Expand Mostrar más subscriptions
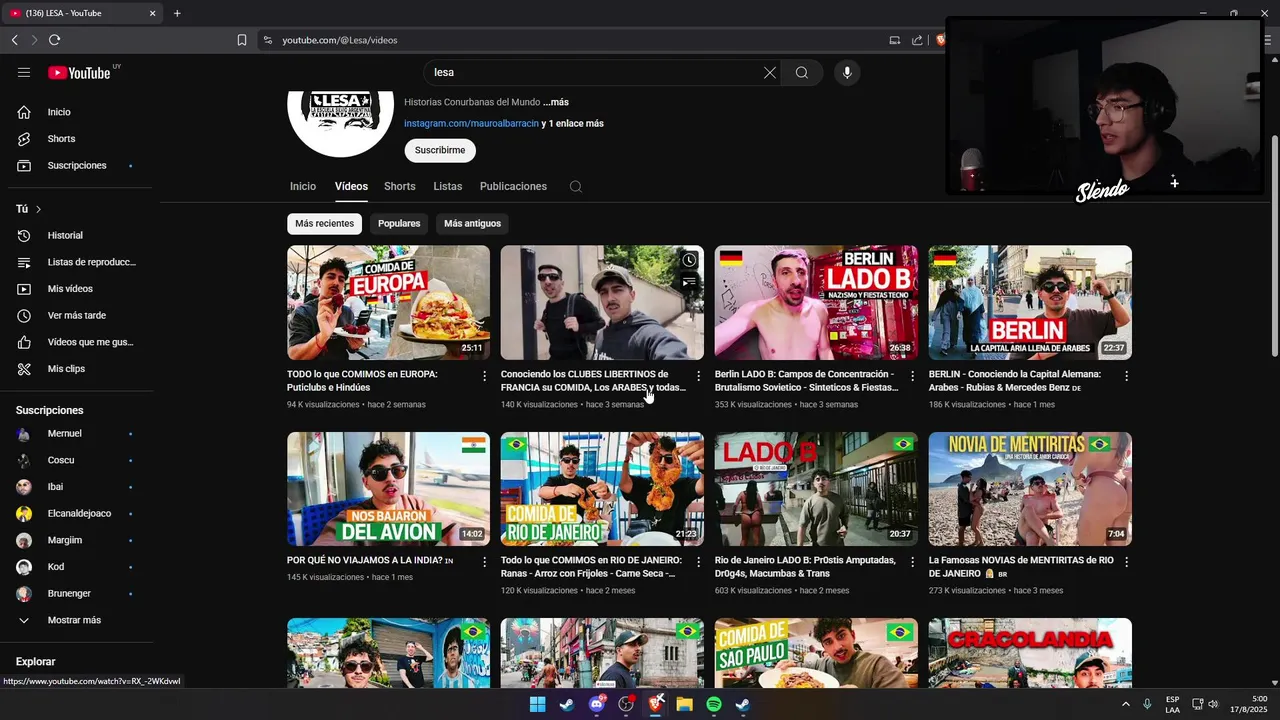Viewport: 1280px width, 720px height. (76, 620)
